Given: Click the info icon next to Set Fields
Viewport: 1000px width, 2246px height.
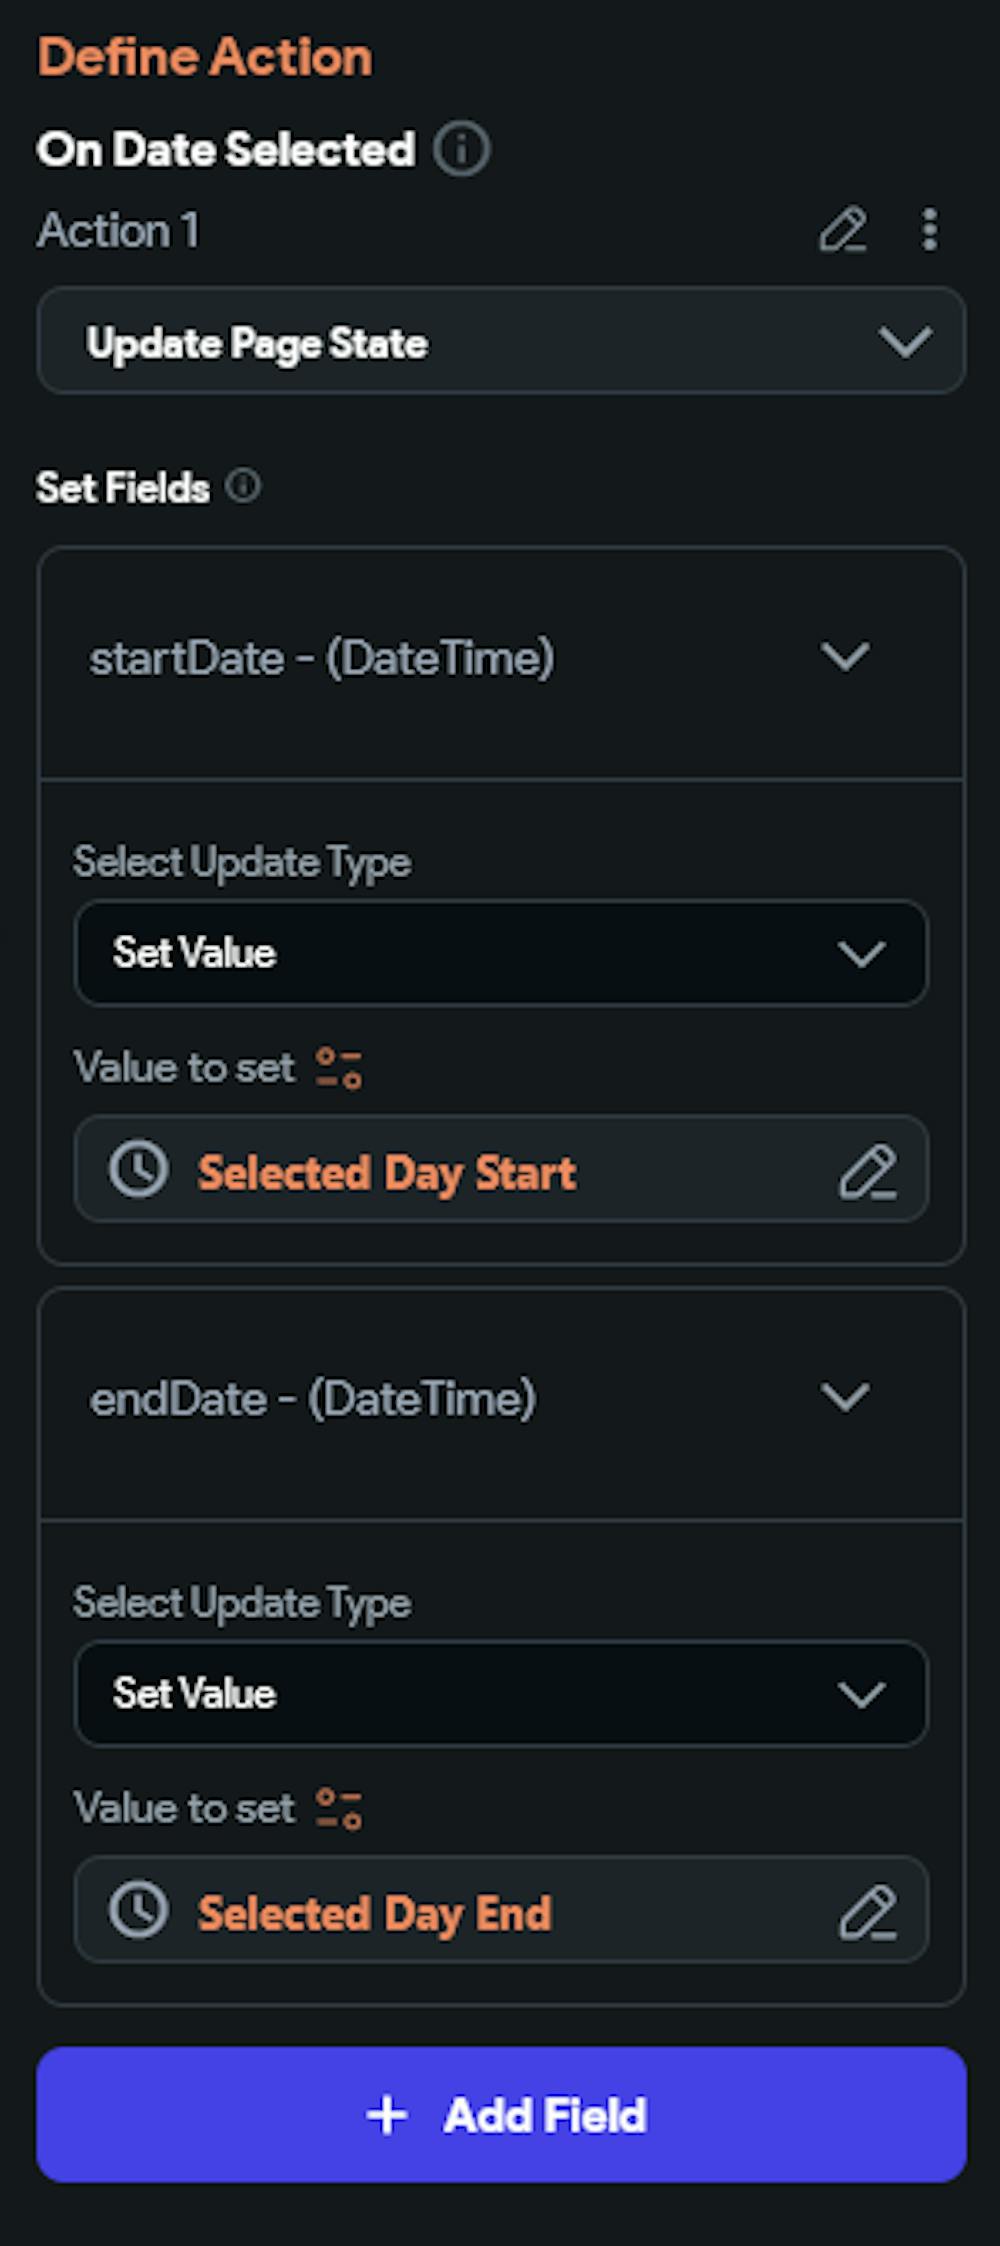Looking at the screenshot, I should click(x=242, y=487).
